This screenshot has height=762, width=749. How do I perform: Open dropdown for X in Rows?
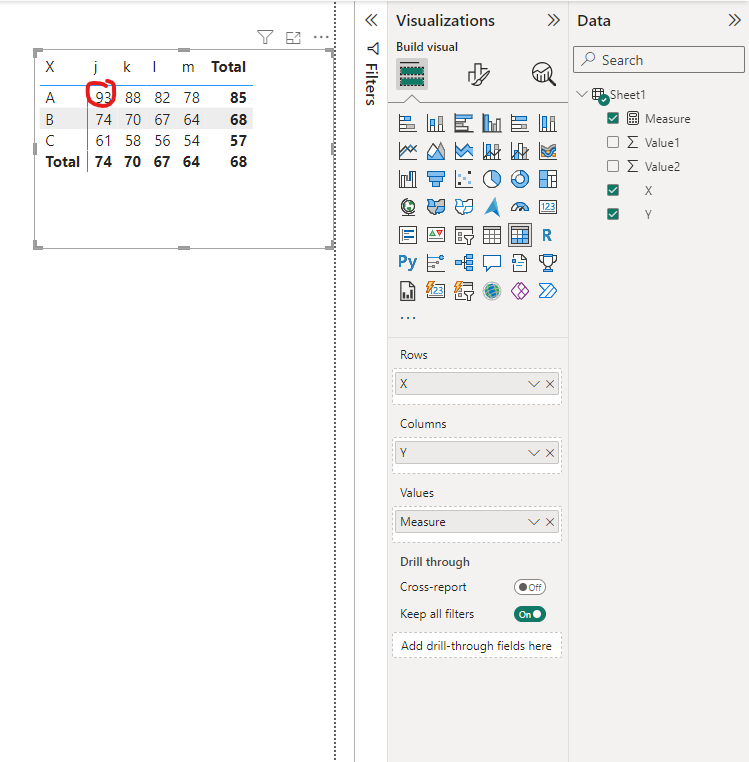pyautogui.click(x=534, y=384)
